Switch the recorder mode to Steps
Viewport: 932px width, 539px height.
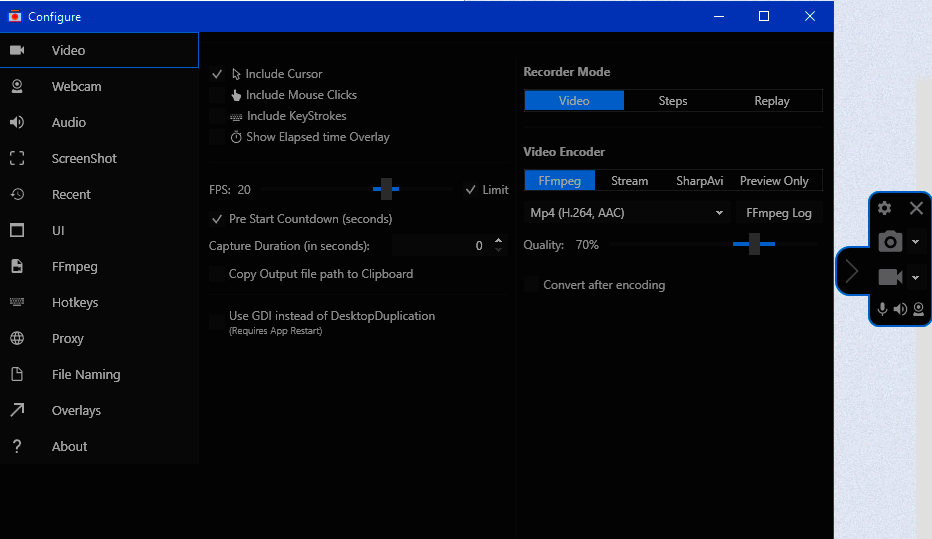click(x=672, y=101)
